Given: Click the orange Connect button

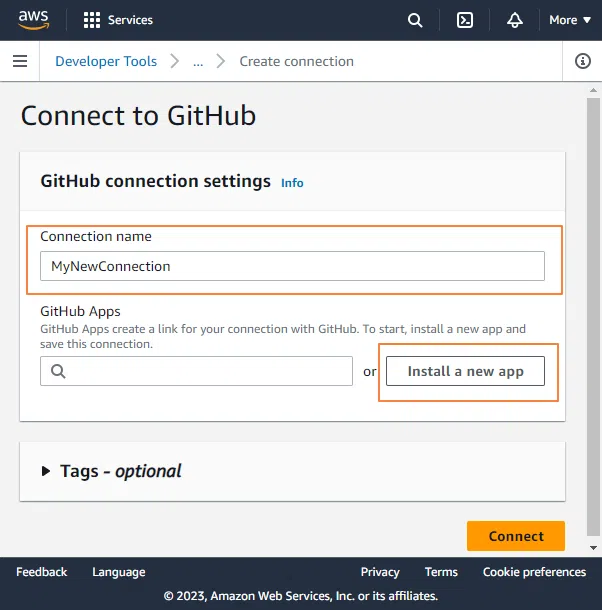Looking at the screenshot, I should coord(516,536).
